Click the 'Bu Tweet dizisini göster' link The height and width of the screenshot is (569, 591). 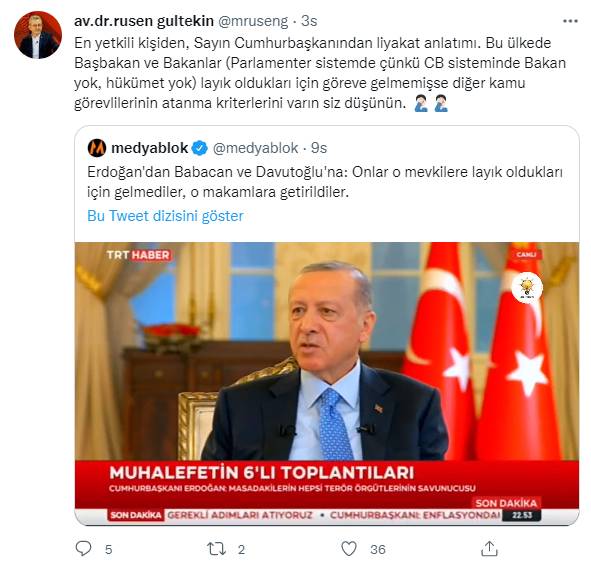165,216
